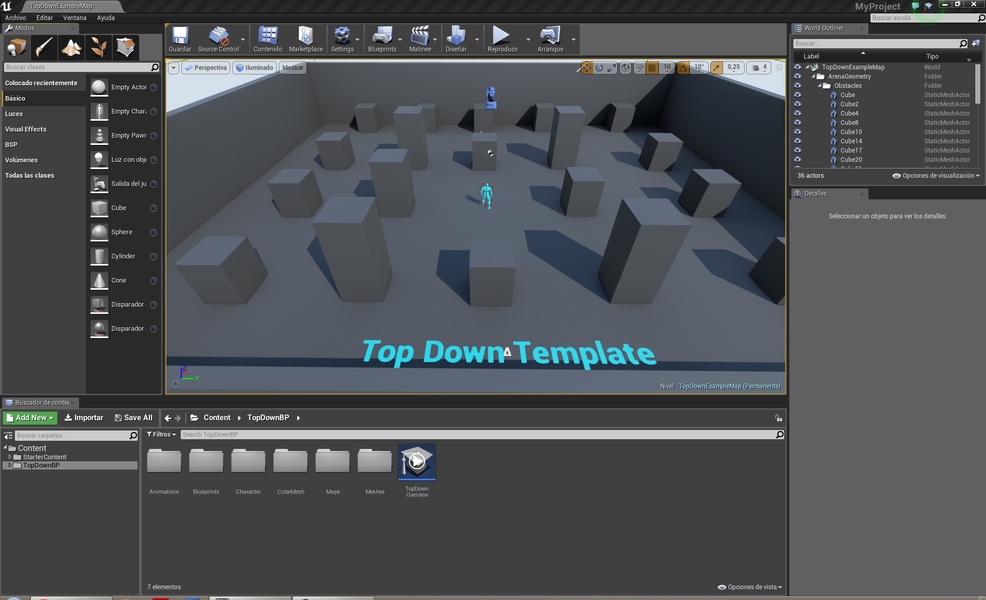986x600 pixels.
Task: Hide the Cube4 actor using its eye icon
Action: 798,114
